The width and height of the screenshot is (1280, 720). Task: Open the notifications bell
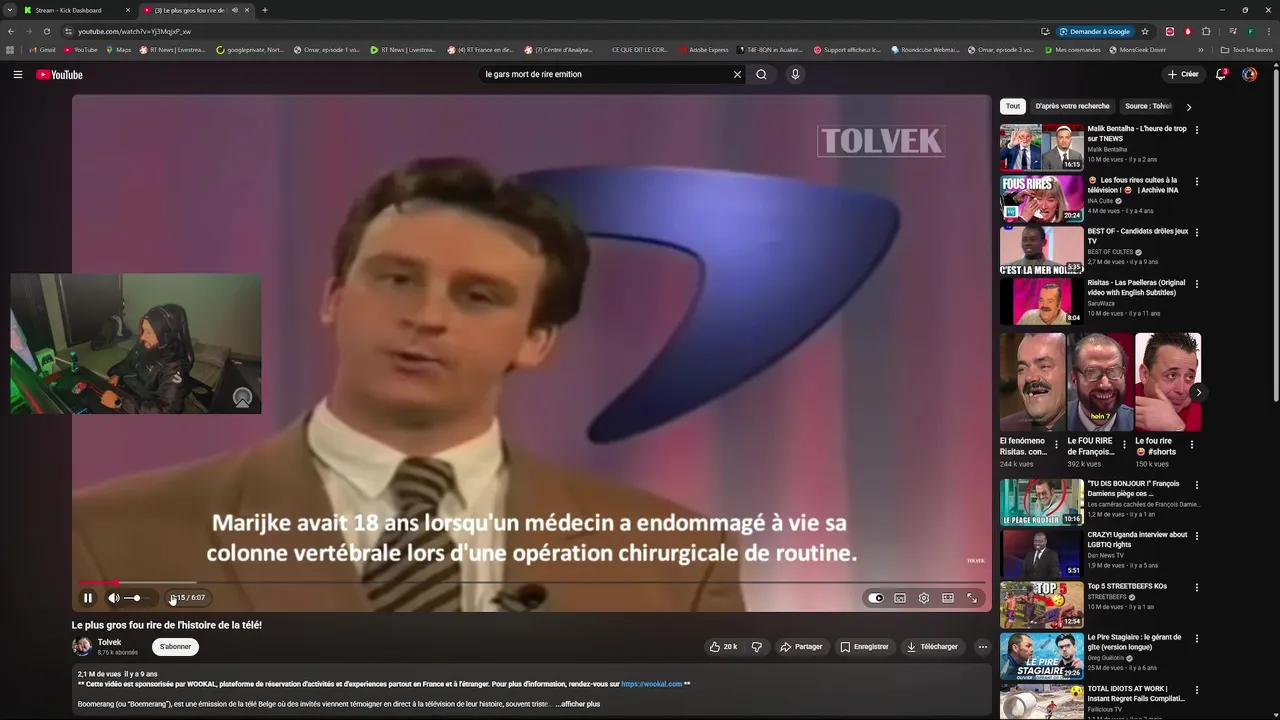(x=1220, y=74)
